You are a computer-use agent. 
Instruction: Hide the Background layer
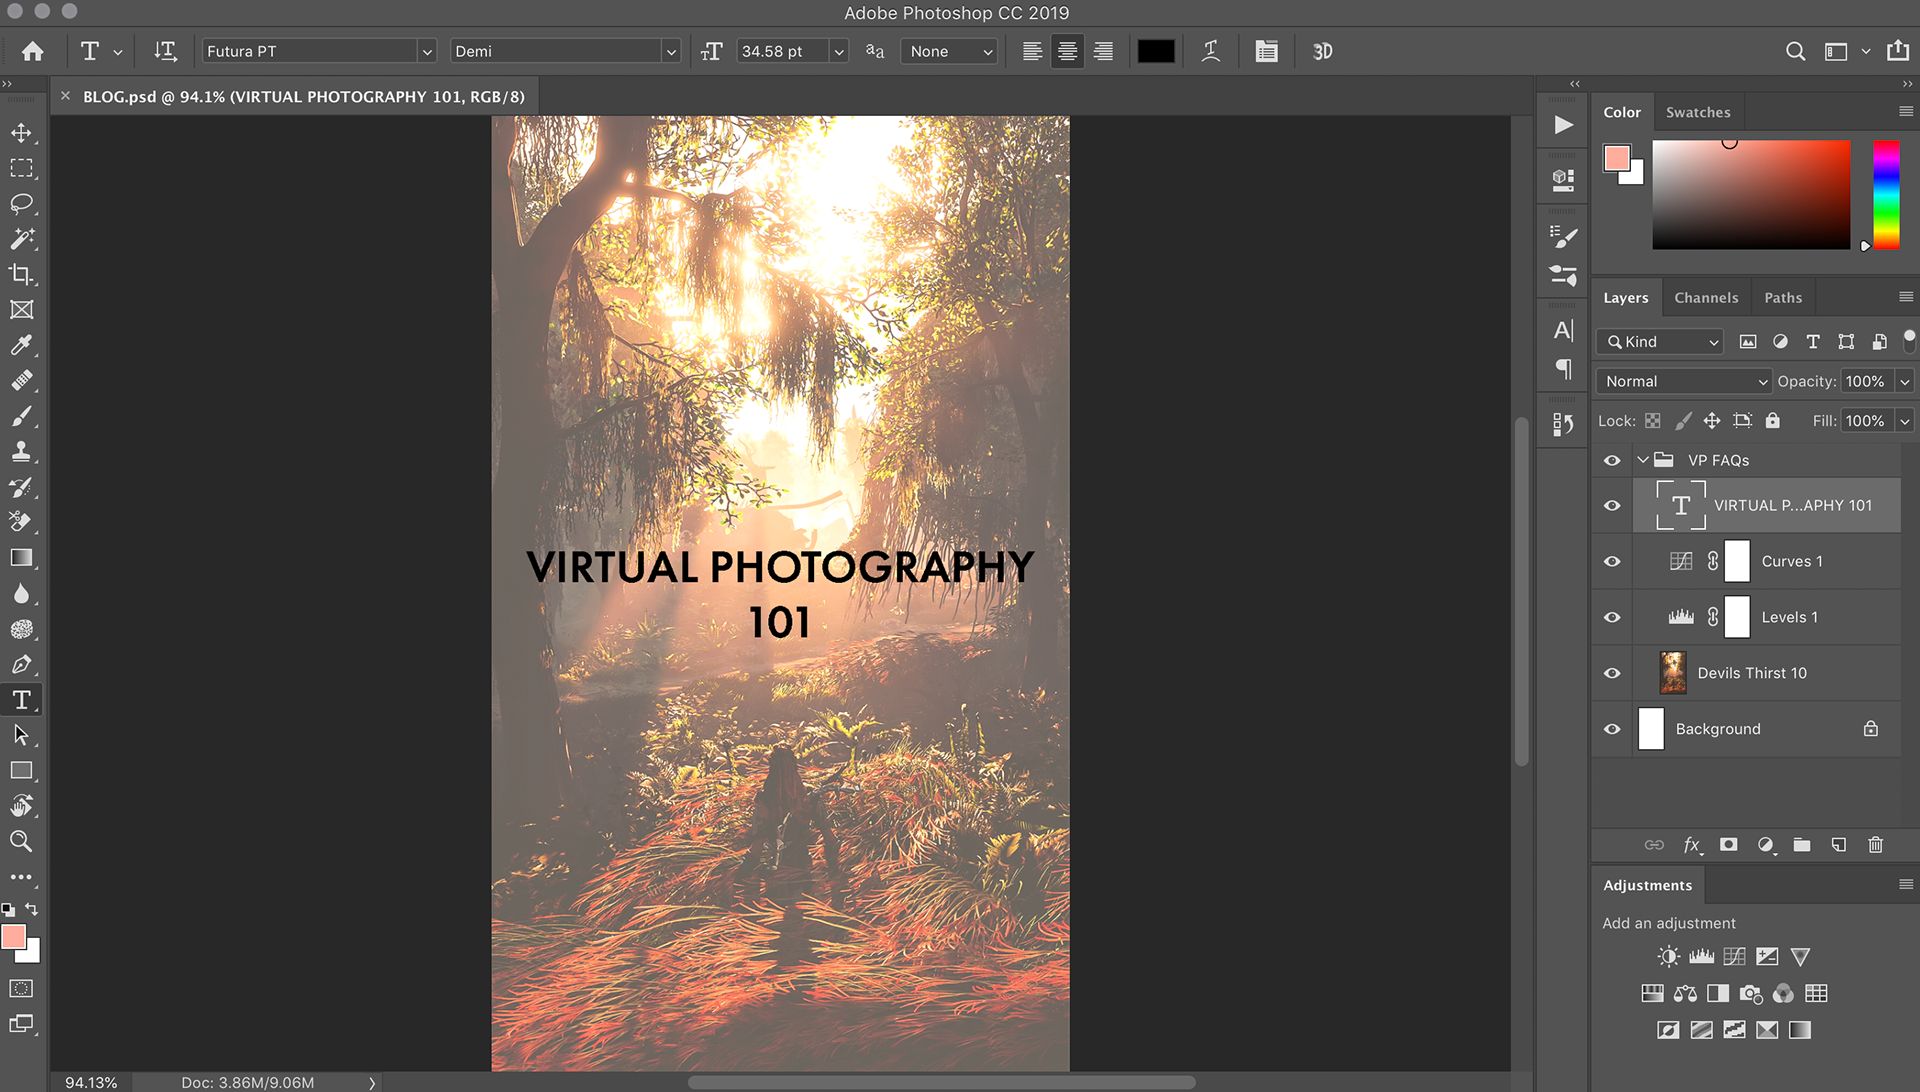pyautogui.click(x=1612, y=729)
